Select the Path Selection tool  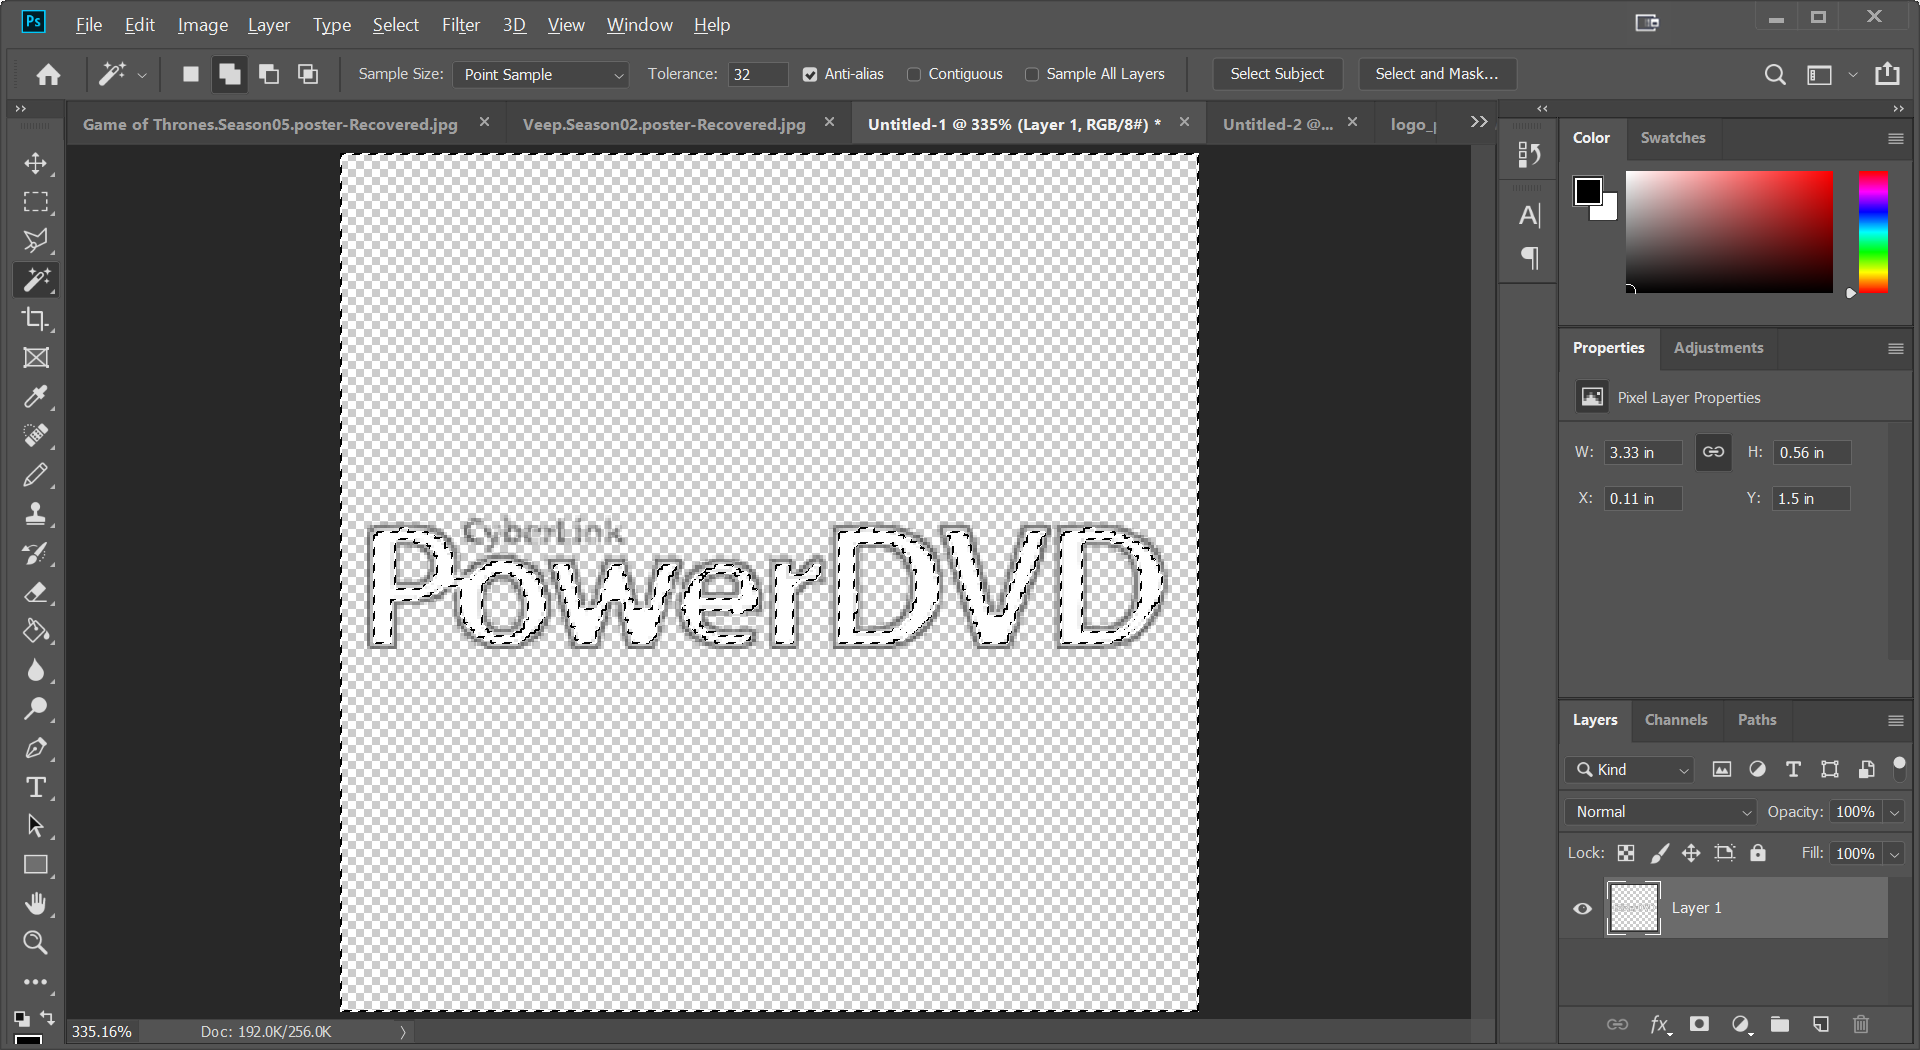pyautogui.click(x=36, y=826)
